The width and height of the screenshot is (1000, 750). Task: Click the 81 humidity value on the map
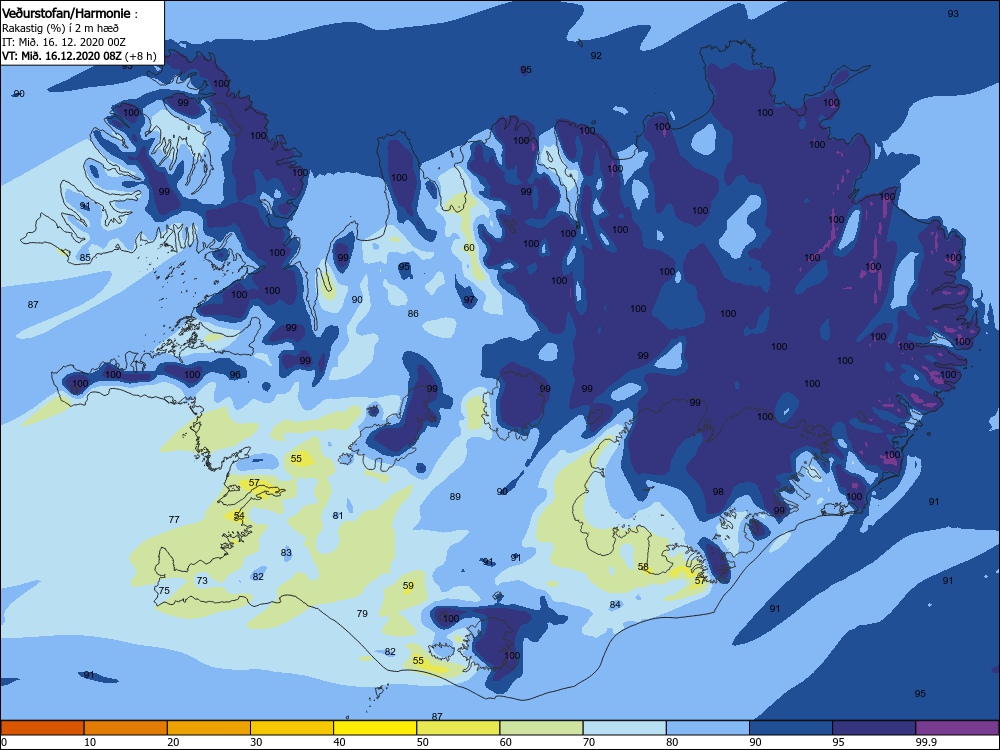(338, 515)
